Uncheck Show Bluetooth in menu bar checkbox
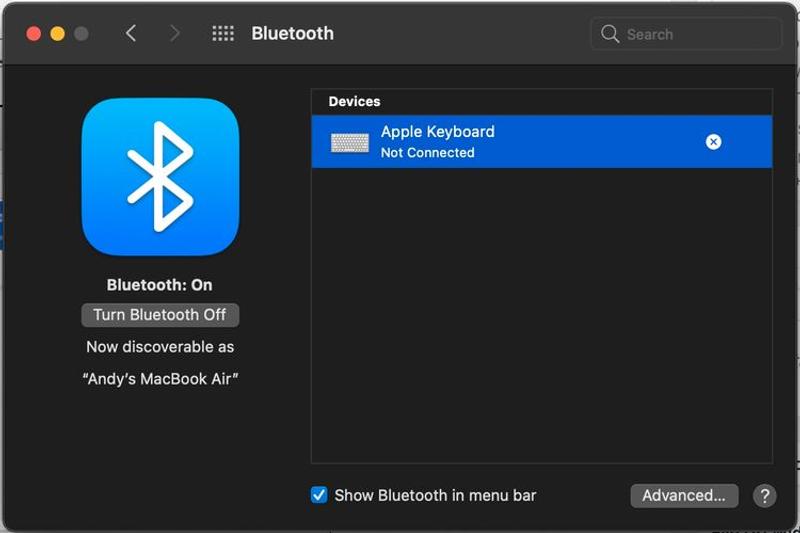The height and width of the screenshot is (533, 800). tap(319, 495)
